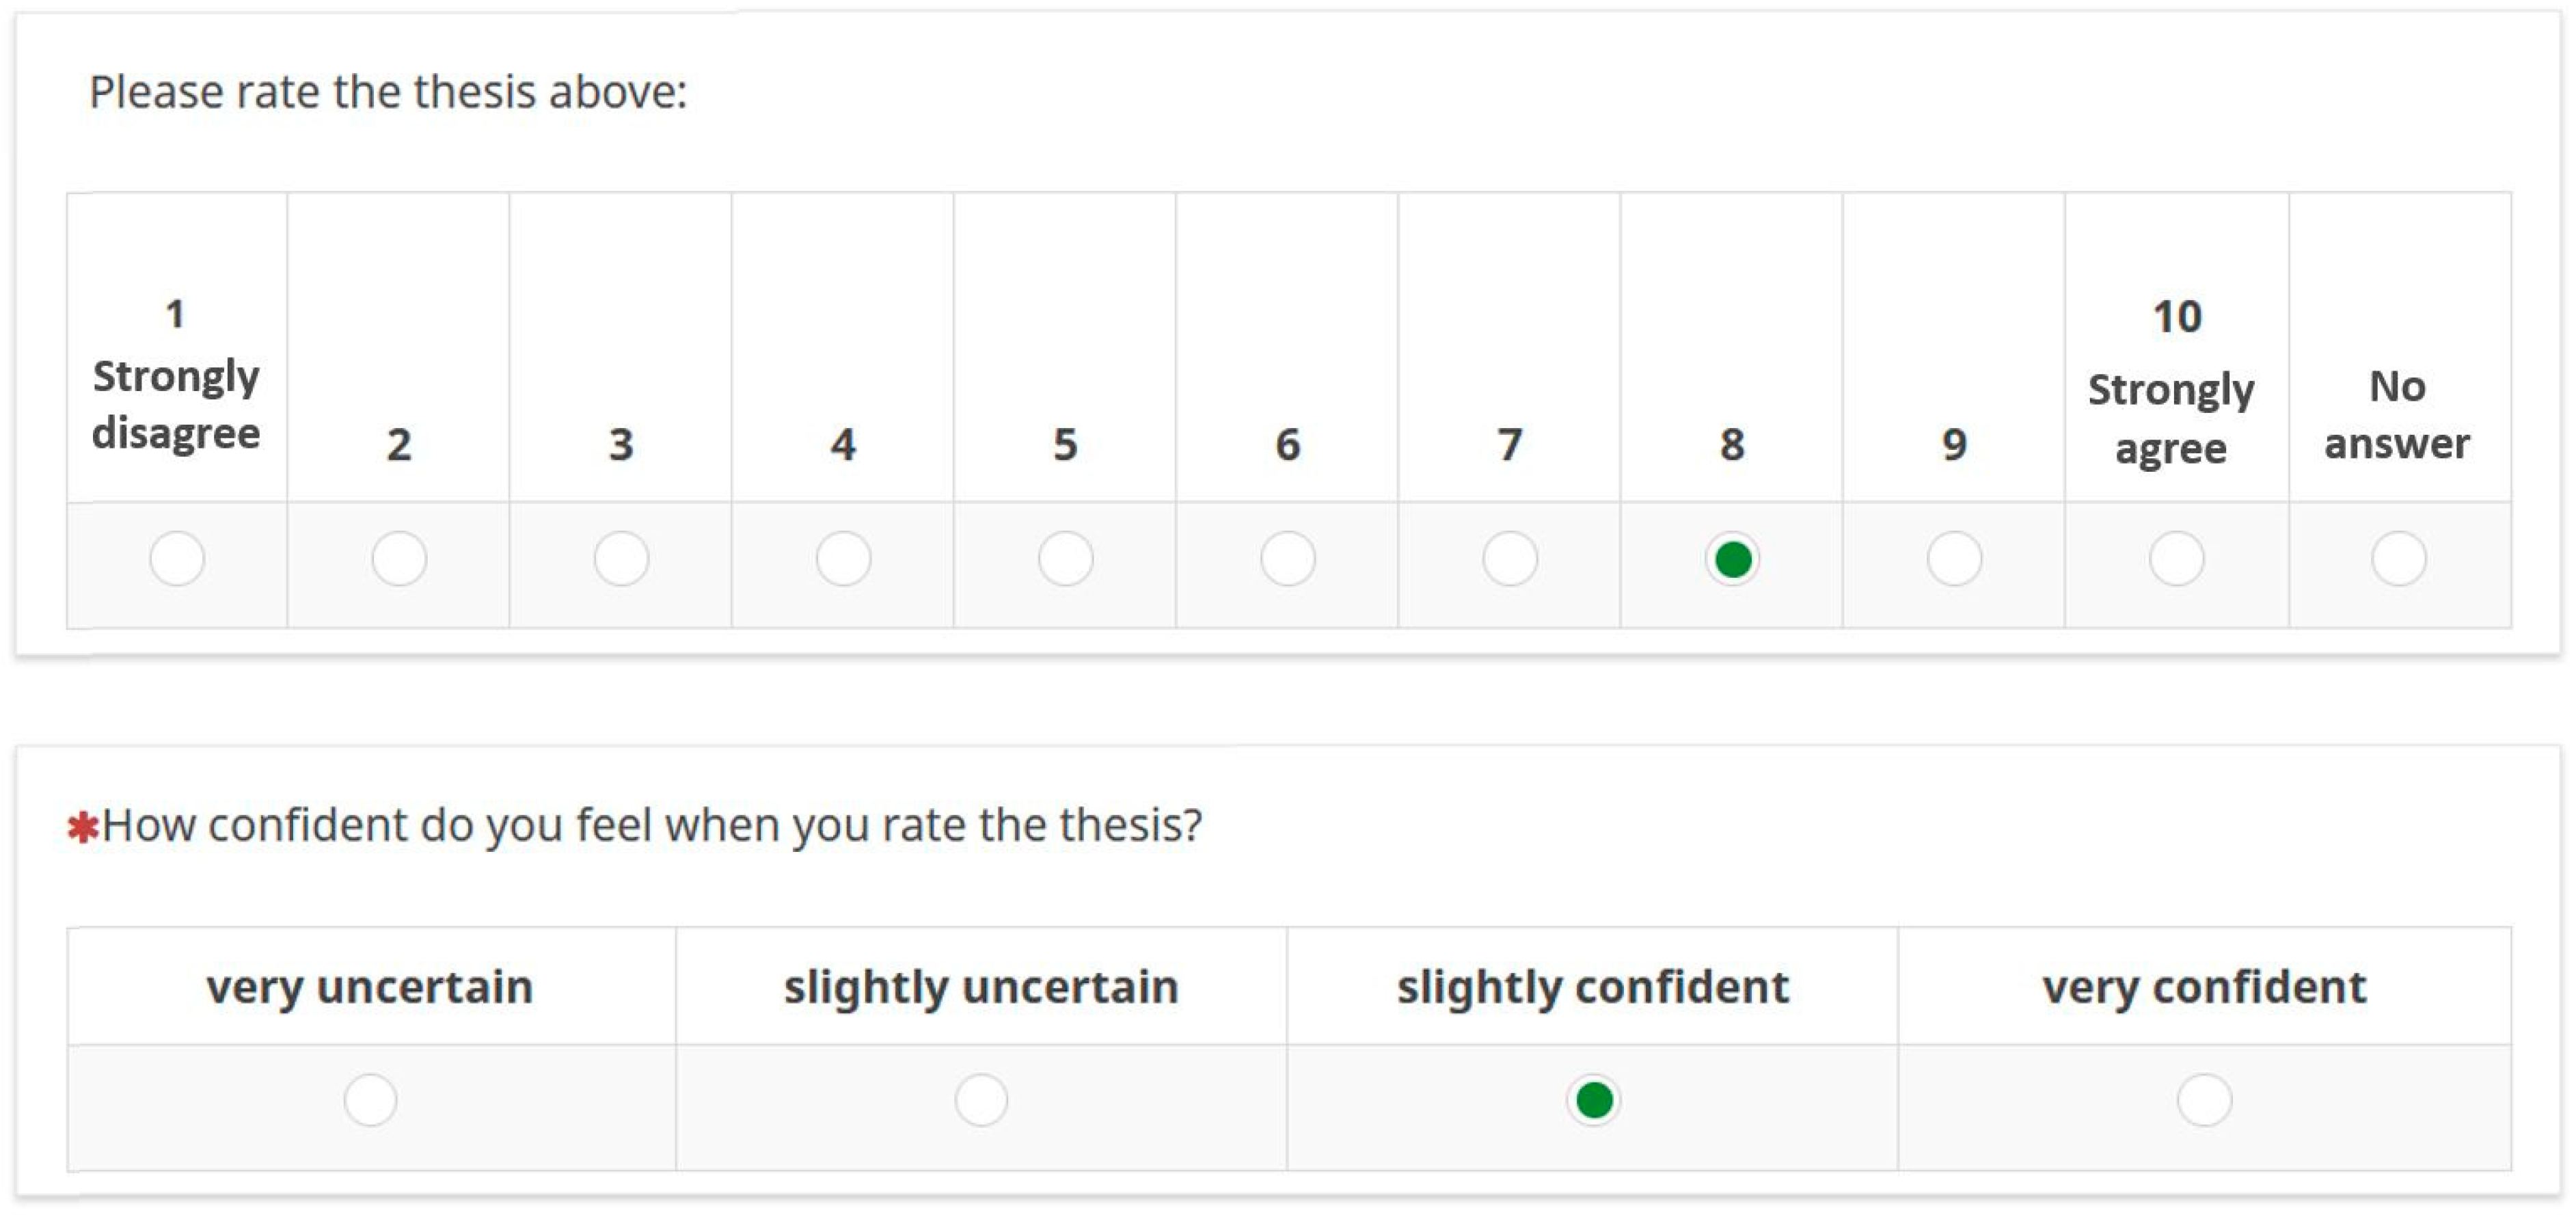Select very uncertain confidence option
This screenshot has height=1215, width=2576.
pos(370,1100)
